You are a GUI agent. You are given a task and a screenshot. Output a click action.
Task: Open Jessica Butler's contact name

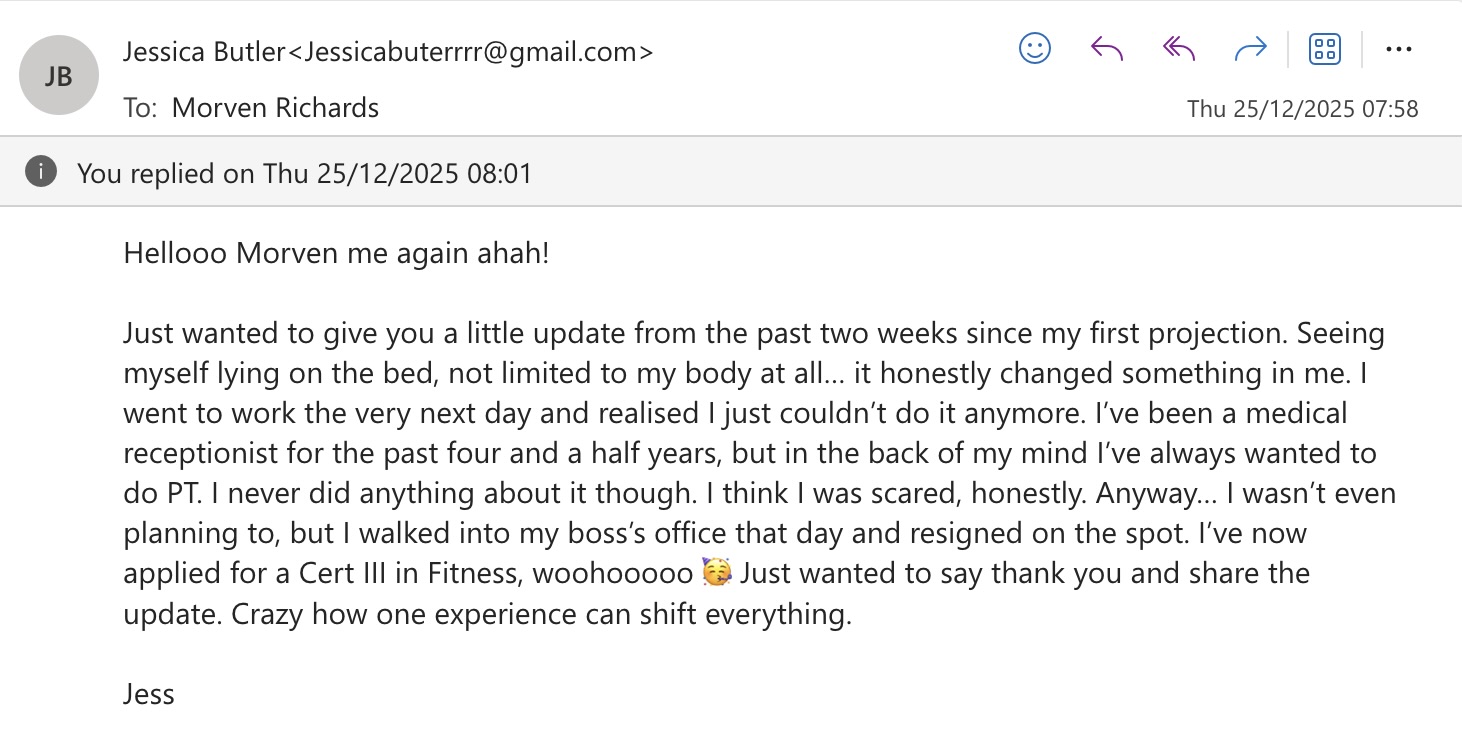[x=204, y=51]
